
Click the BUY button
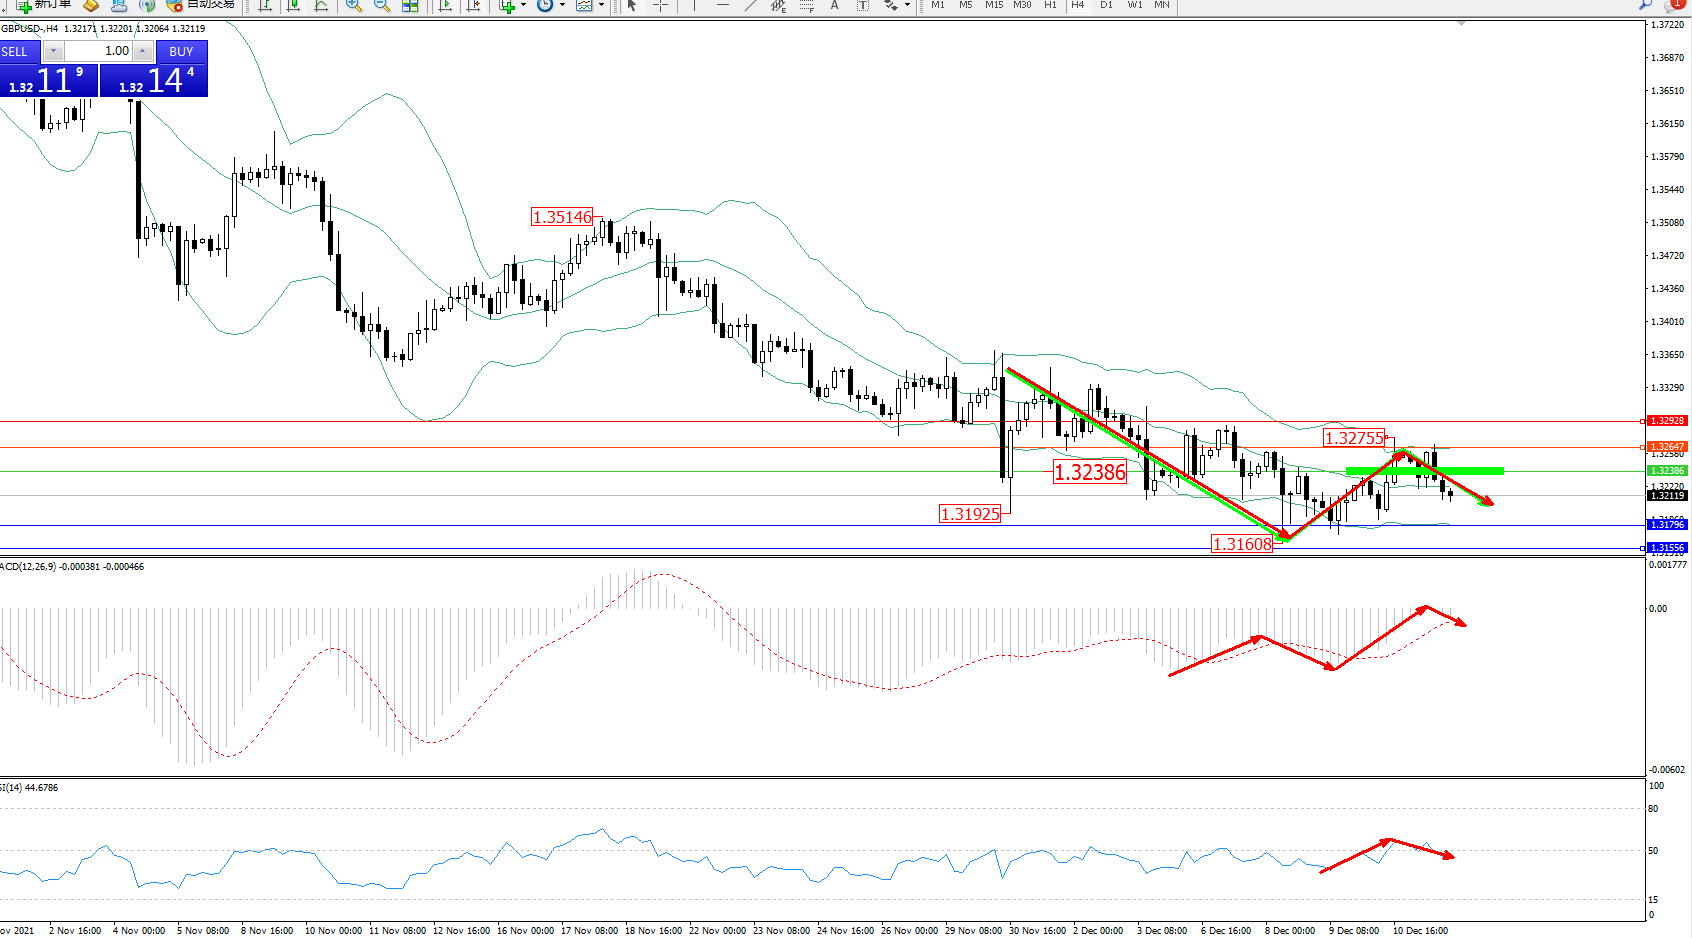pos(181,51)
